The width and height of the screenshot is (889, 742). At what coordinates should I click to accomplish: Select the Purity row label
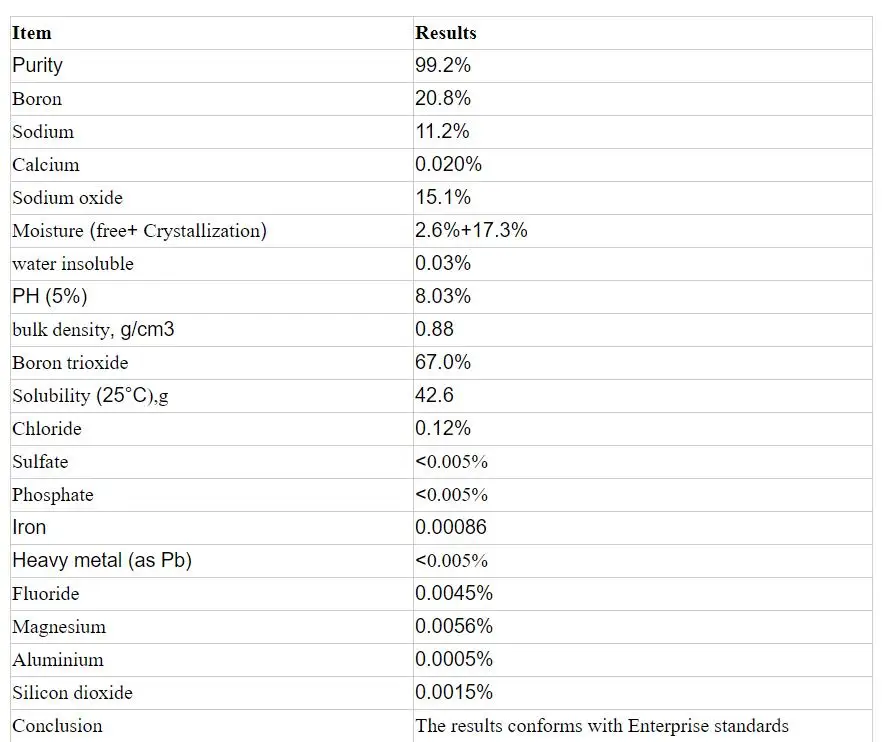point(37,66)
